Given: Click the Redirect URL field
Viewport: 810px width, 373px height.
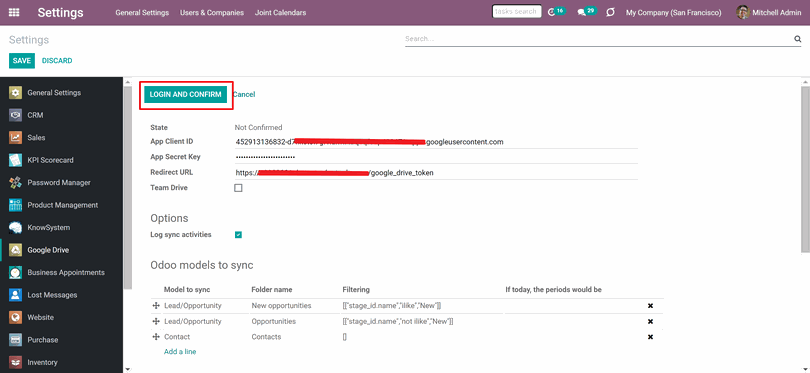Looking at the screenshot, I should (x=436, y=173).
